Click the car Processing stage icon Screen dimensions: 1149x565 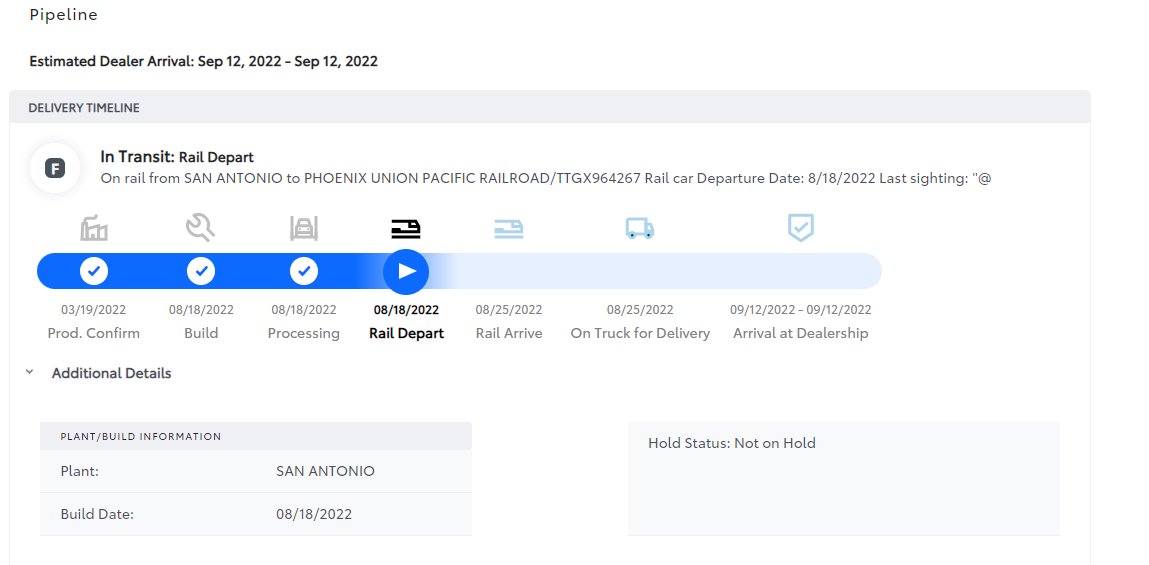click(x=303, y=228)
